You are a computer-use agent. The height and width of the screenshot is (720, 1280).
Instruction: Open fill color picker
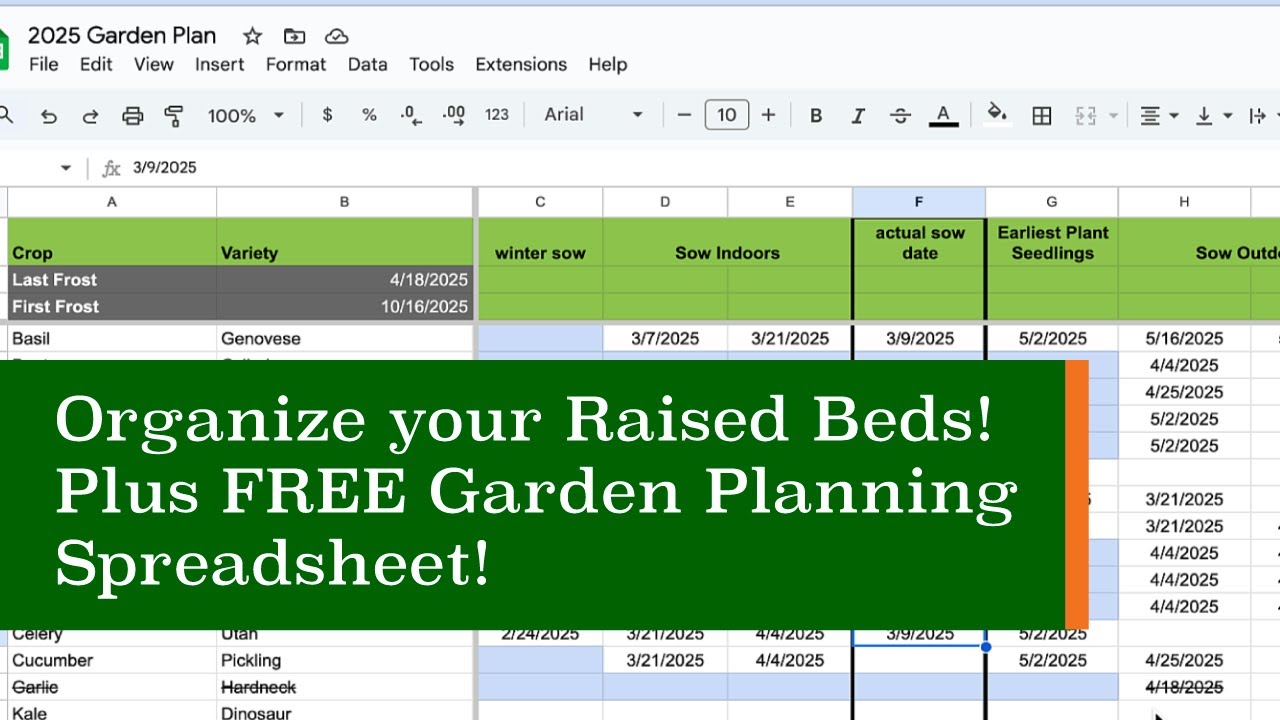click(x=997, y=115)
